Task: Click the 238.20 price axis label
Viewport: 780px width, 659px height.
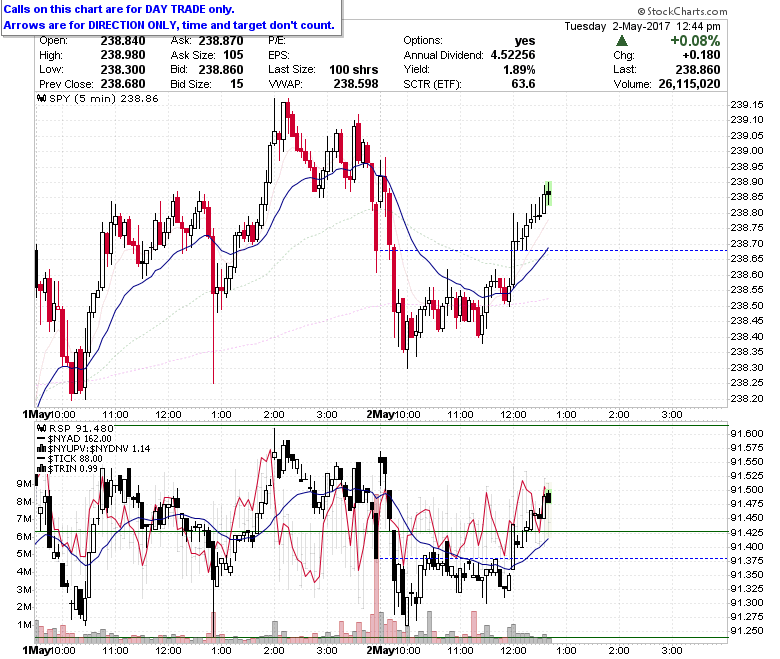Action: click(x=747, y=398)
